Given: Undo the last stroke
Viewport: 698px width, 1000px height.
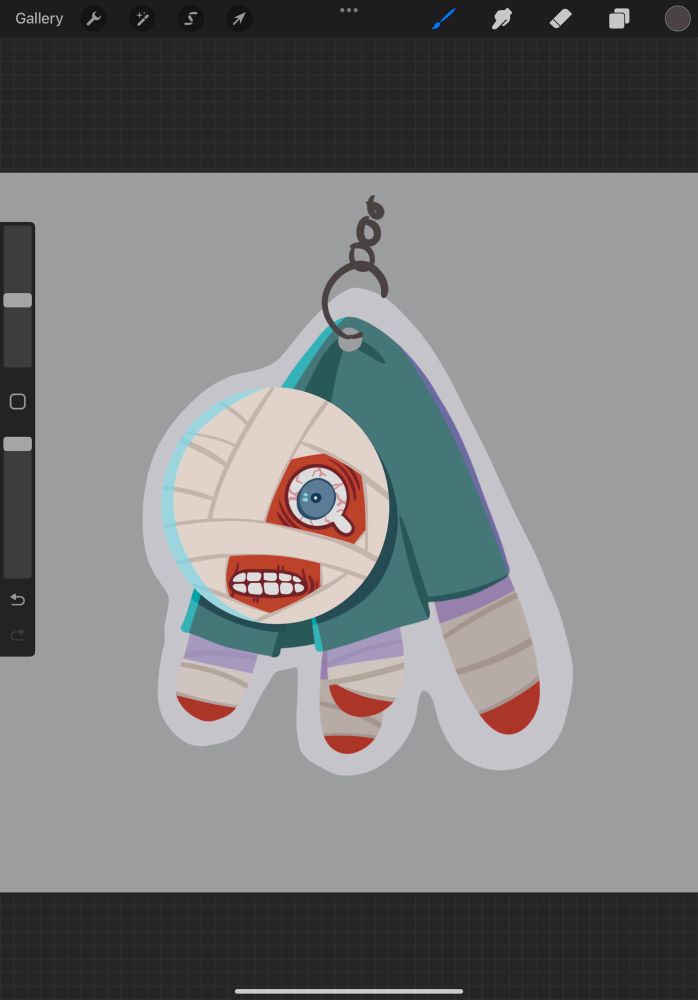Looking at the screenshot, I should 18,599.
